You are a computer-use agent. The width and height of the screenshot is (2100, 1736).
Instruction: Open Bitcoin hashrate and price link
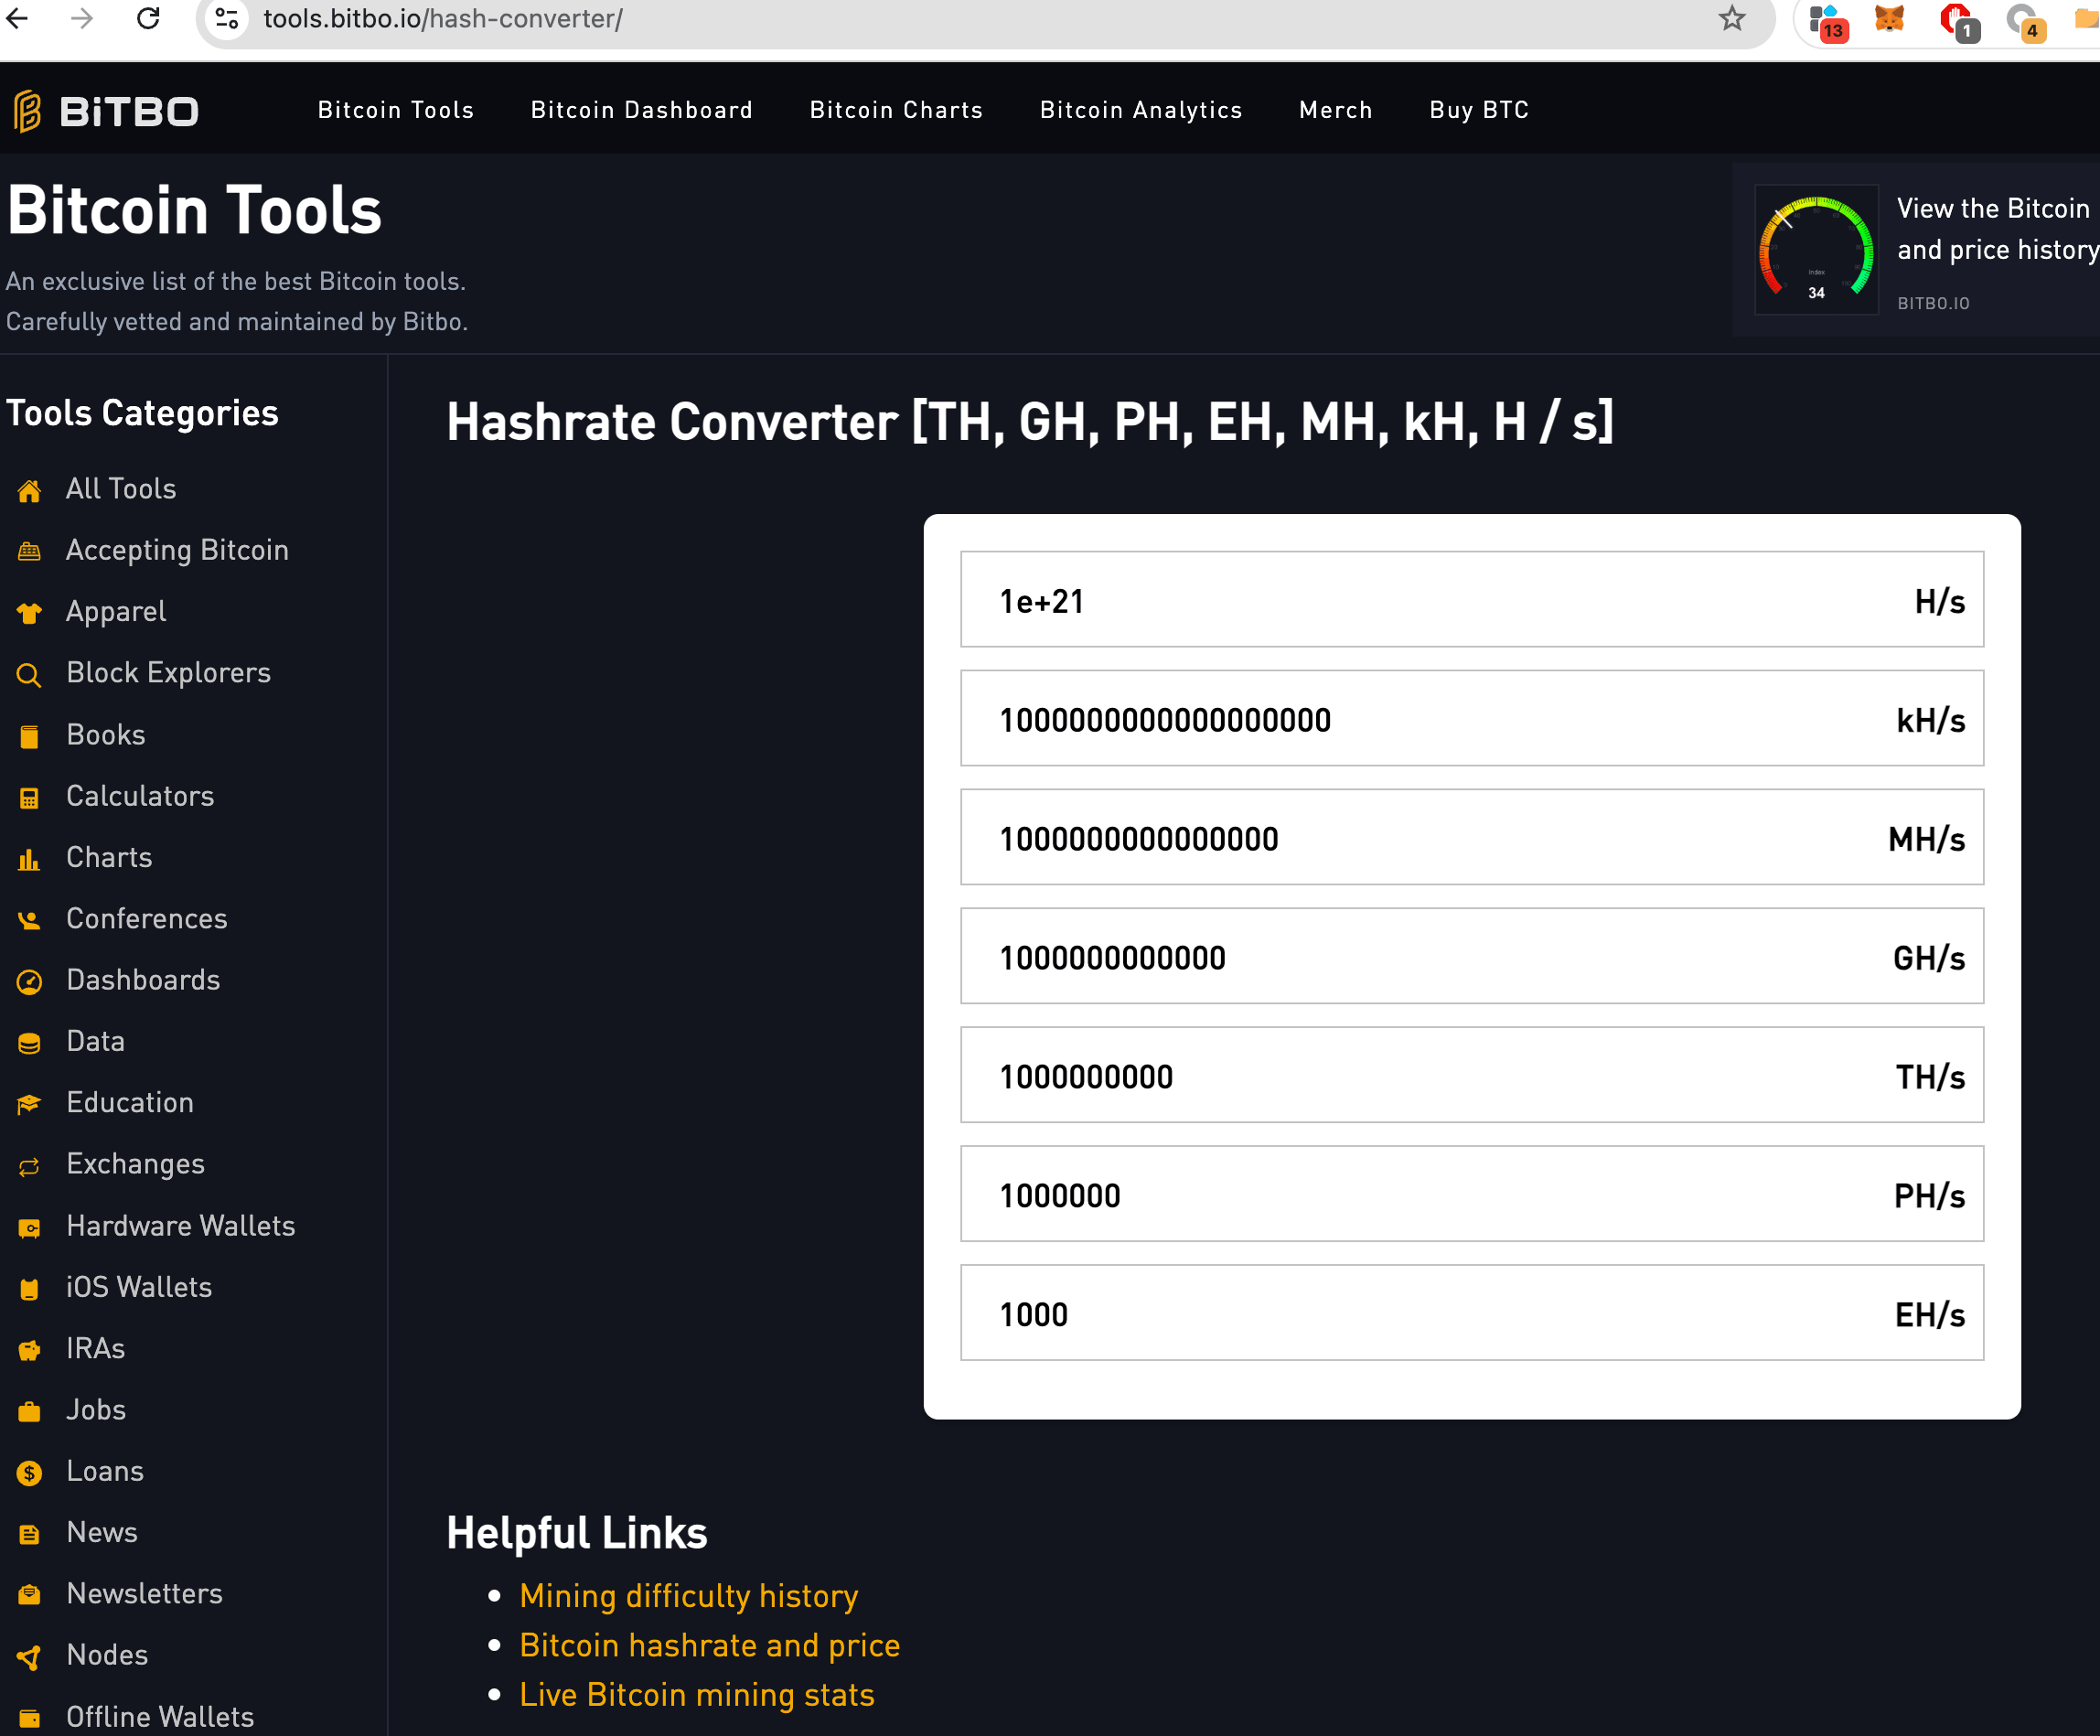709,1645
